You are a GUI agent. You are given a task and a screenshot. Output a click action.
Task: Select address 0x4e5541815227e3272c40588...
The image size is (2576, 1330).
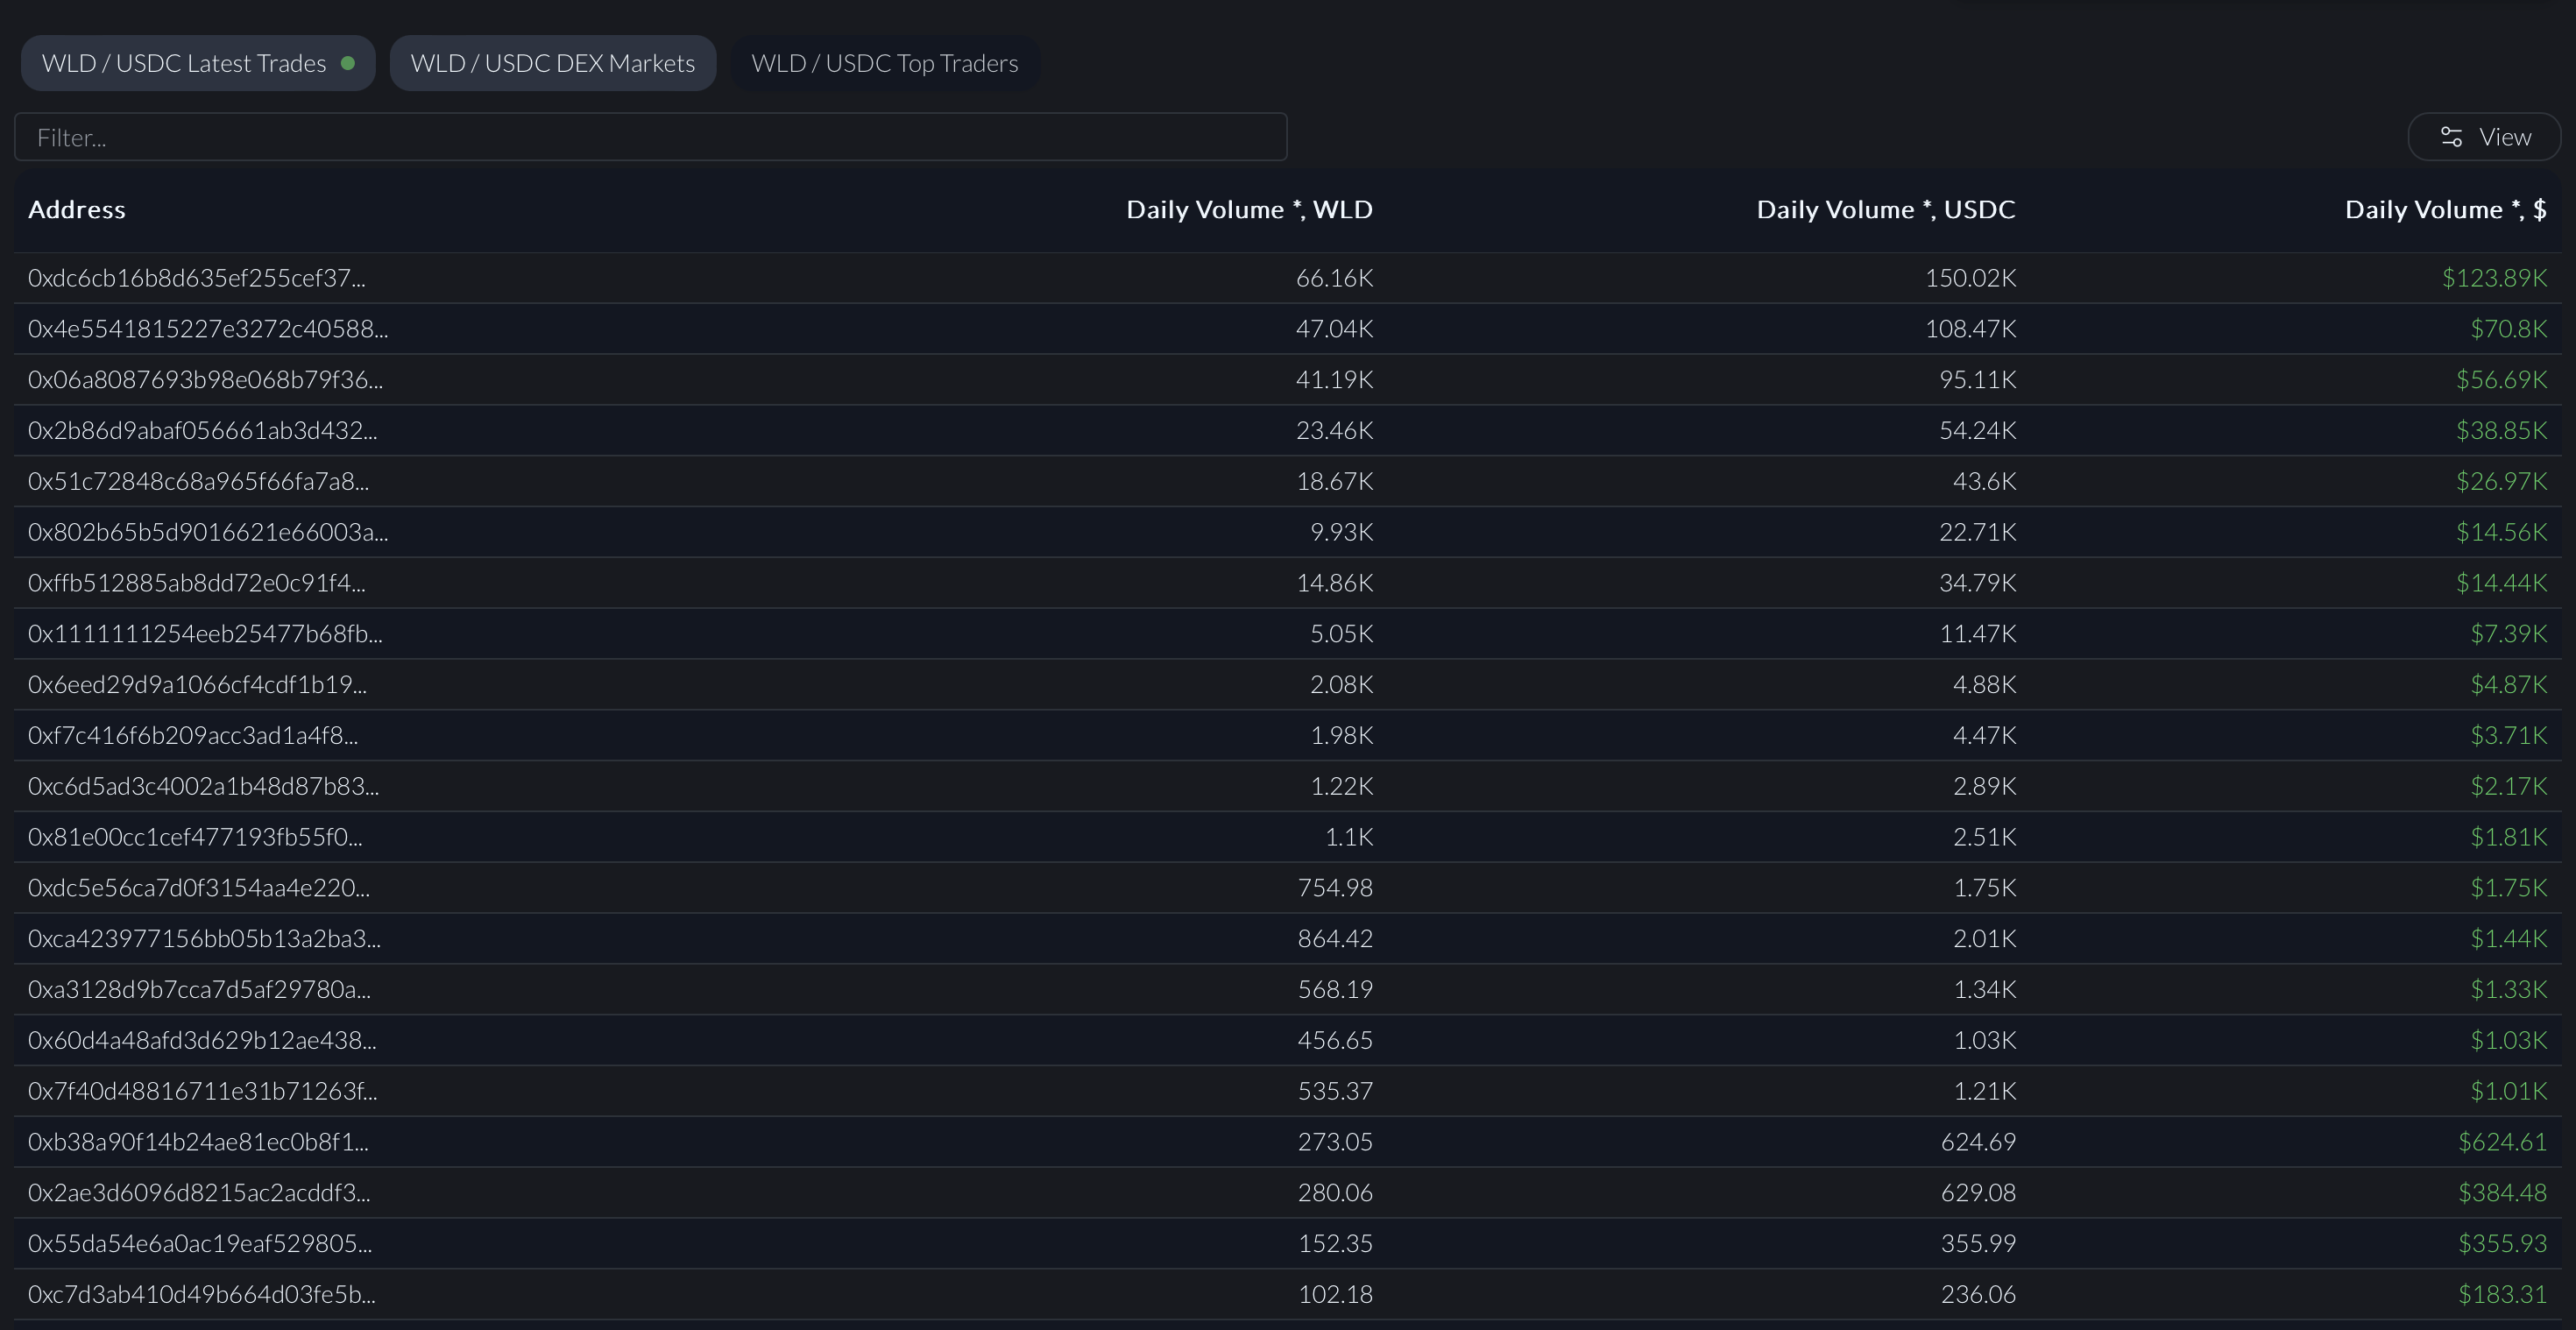coord(208,329)
